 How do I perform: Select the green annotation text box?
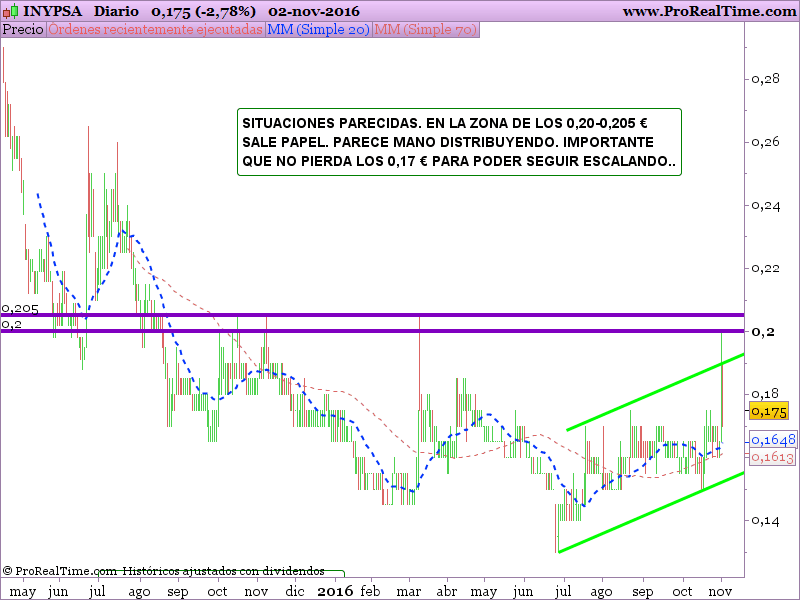click(459, 142)
